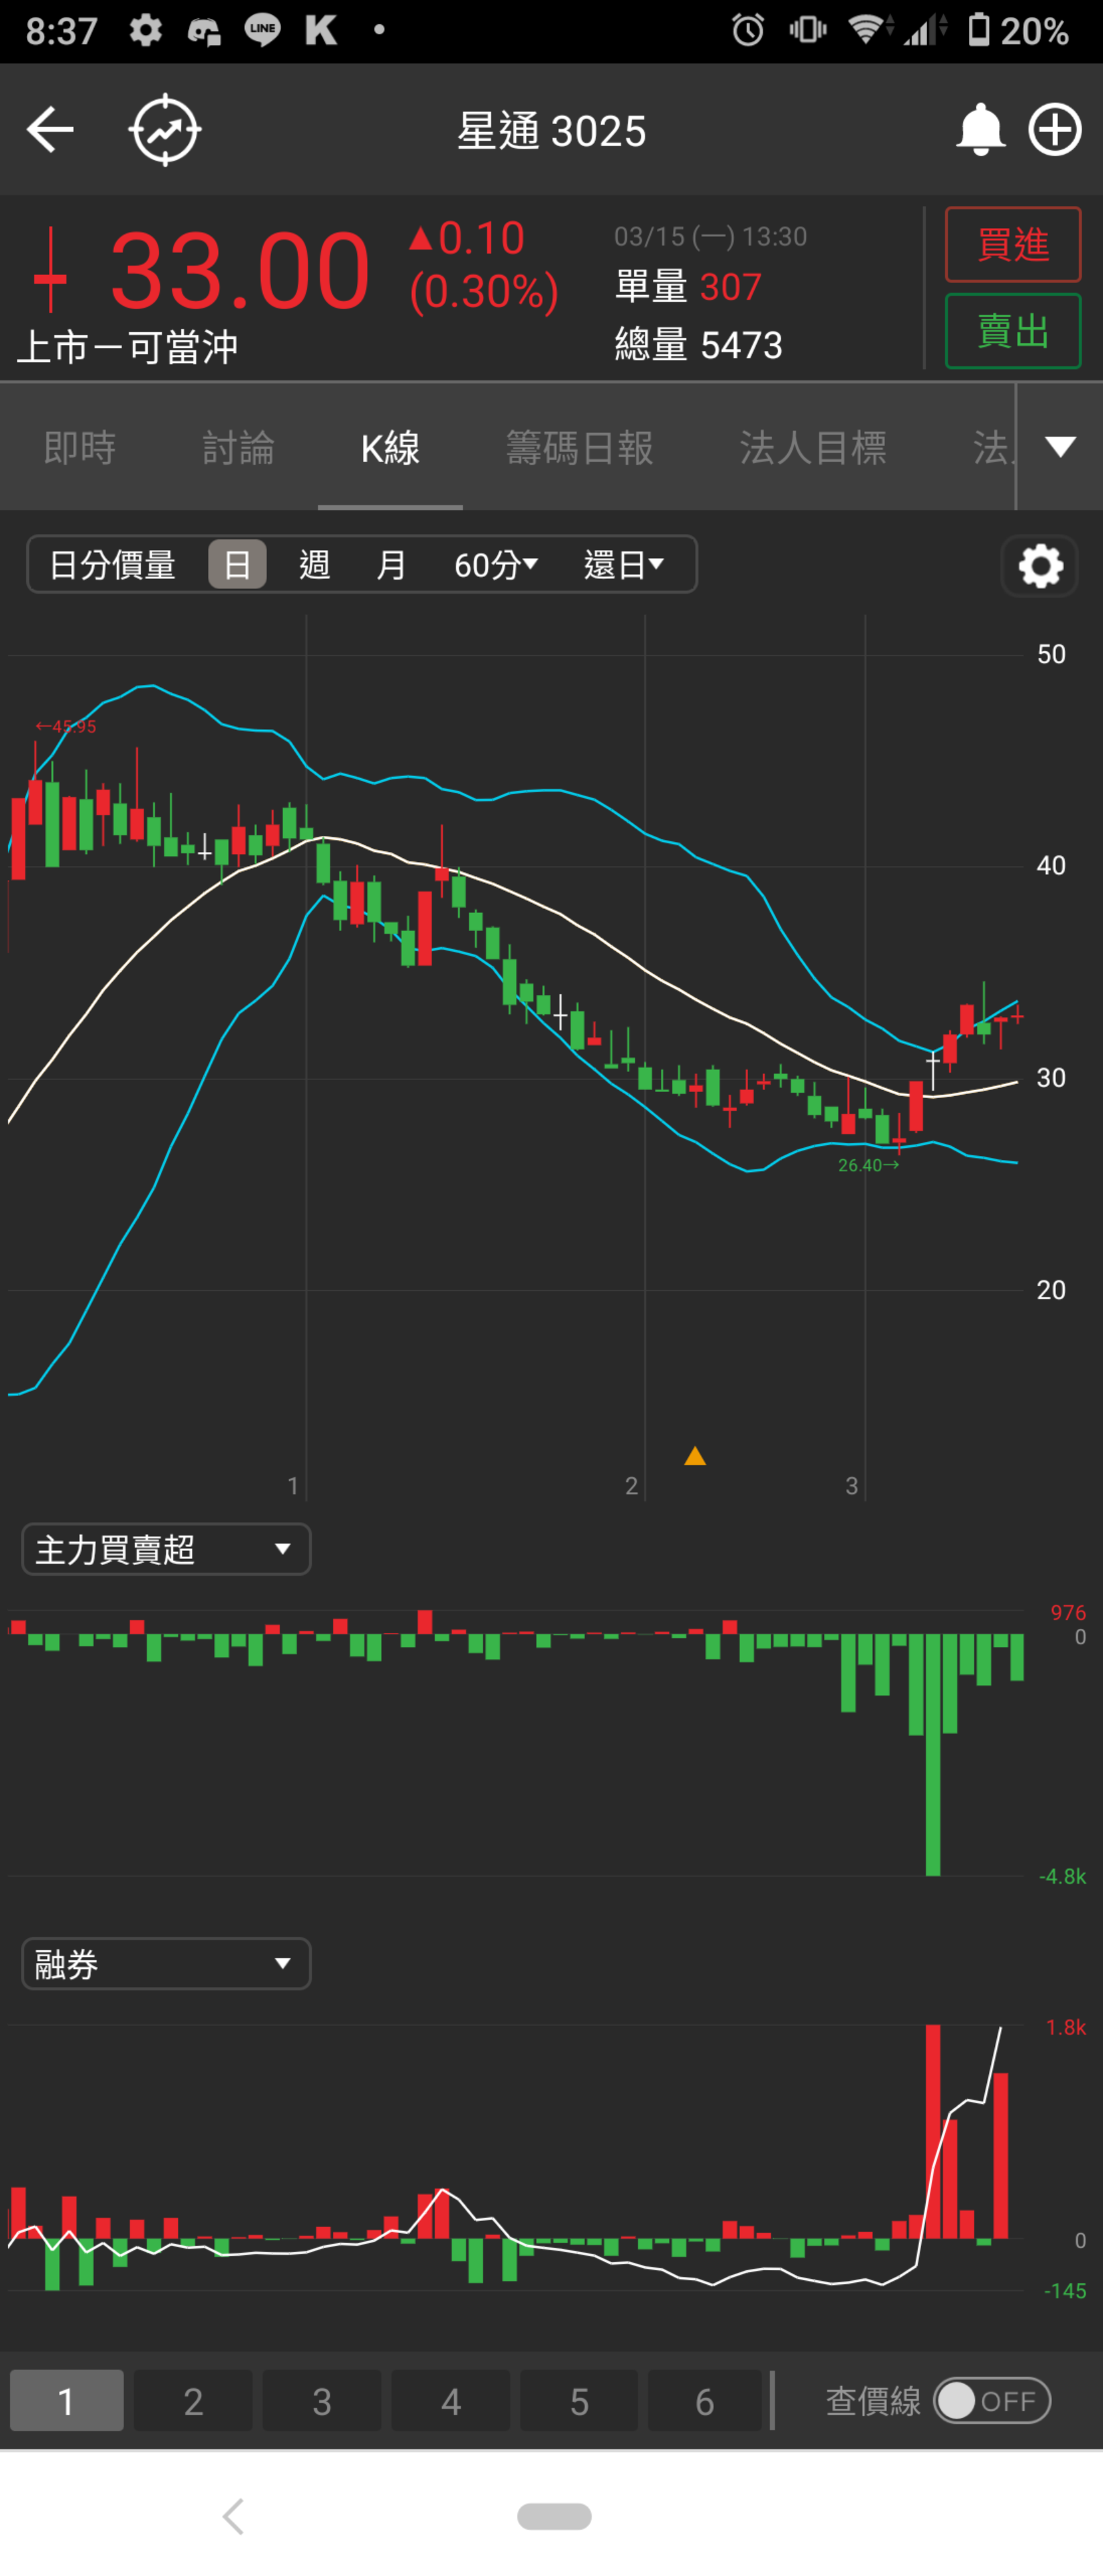The width and height of the screenshot is (1103, 2576).
Task: Switch chart to 週 weekly period
Action: pyautogui.click(x=314, y=565)
